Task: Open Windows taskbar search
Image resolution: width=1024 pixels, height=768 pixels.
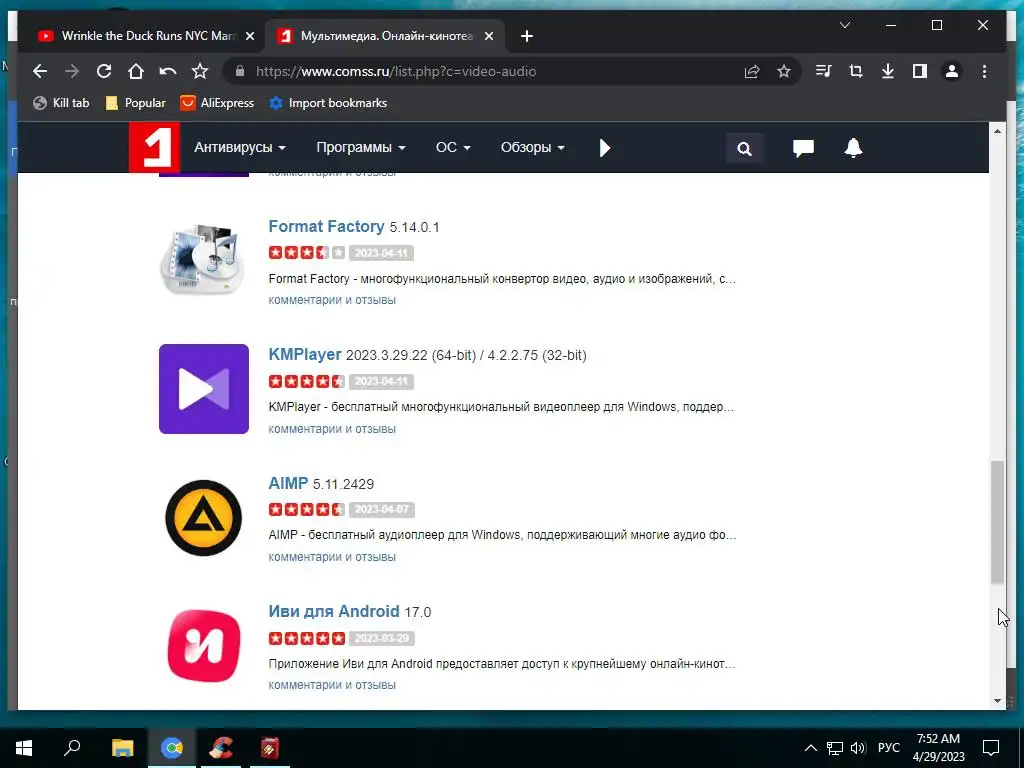Action: tap(72, 747)
